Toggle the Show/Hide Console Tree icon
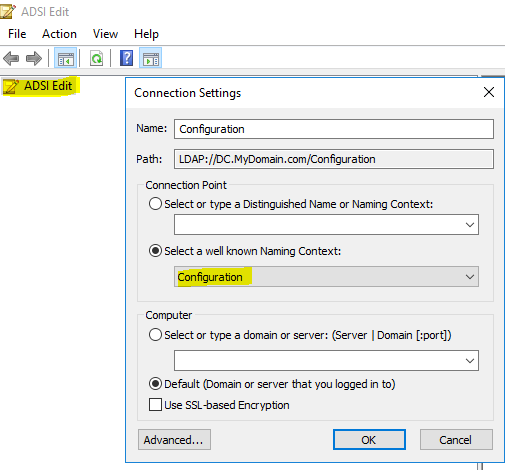Viewport: 505px width, 470px height. (x=65, y=58)
